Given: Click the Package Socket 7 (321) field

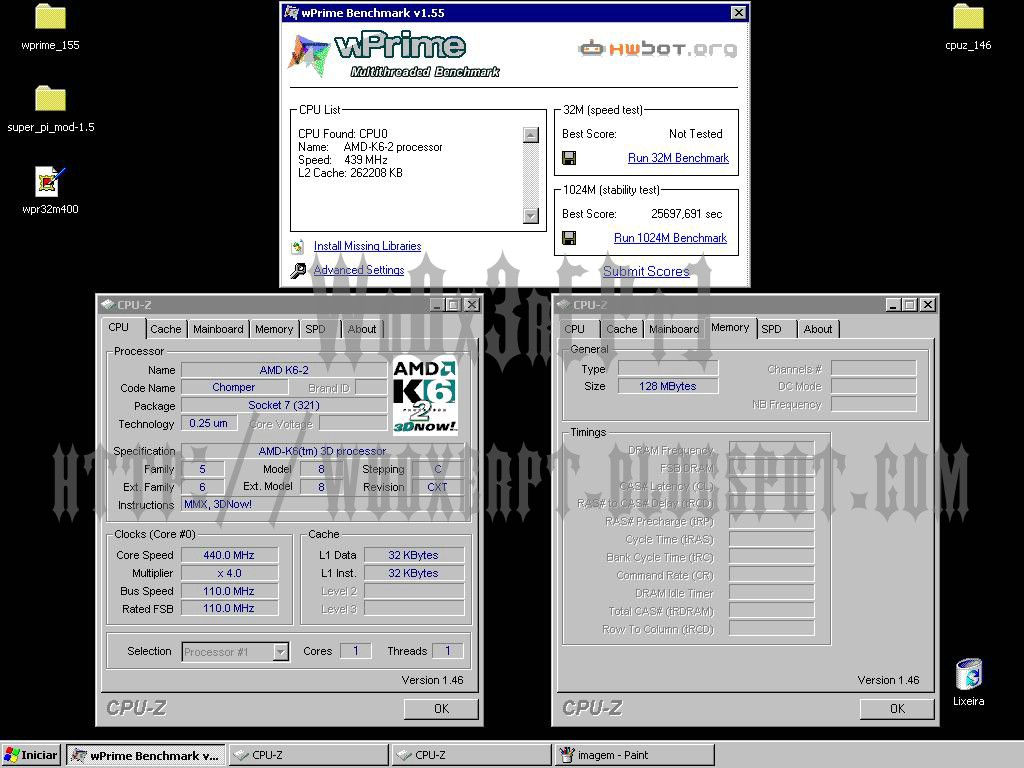Looking at the screenshot, I should coord(284,406).
